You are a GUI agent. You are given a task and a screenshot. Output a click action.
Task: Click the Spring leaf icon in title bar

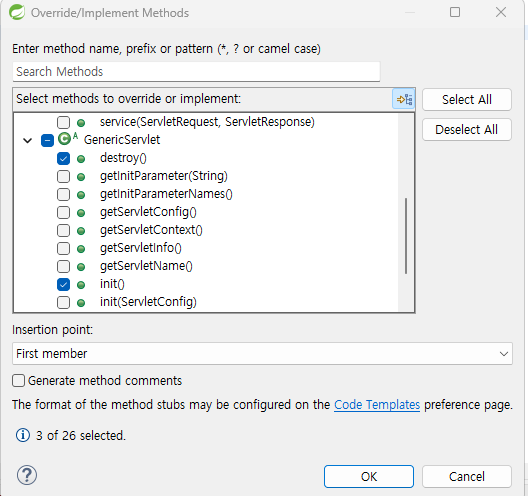[17, 12]
